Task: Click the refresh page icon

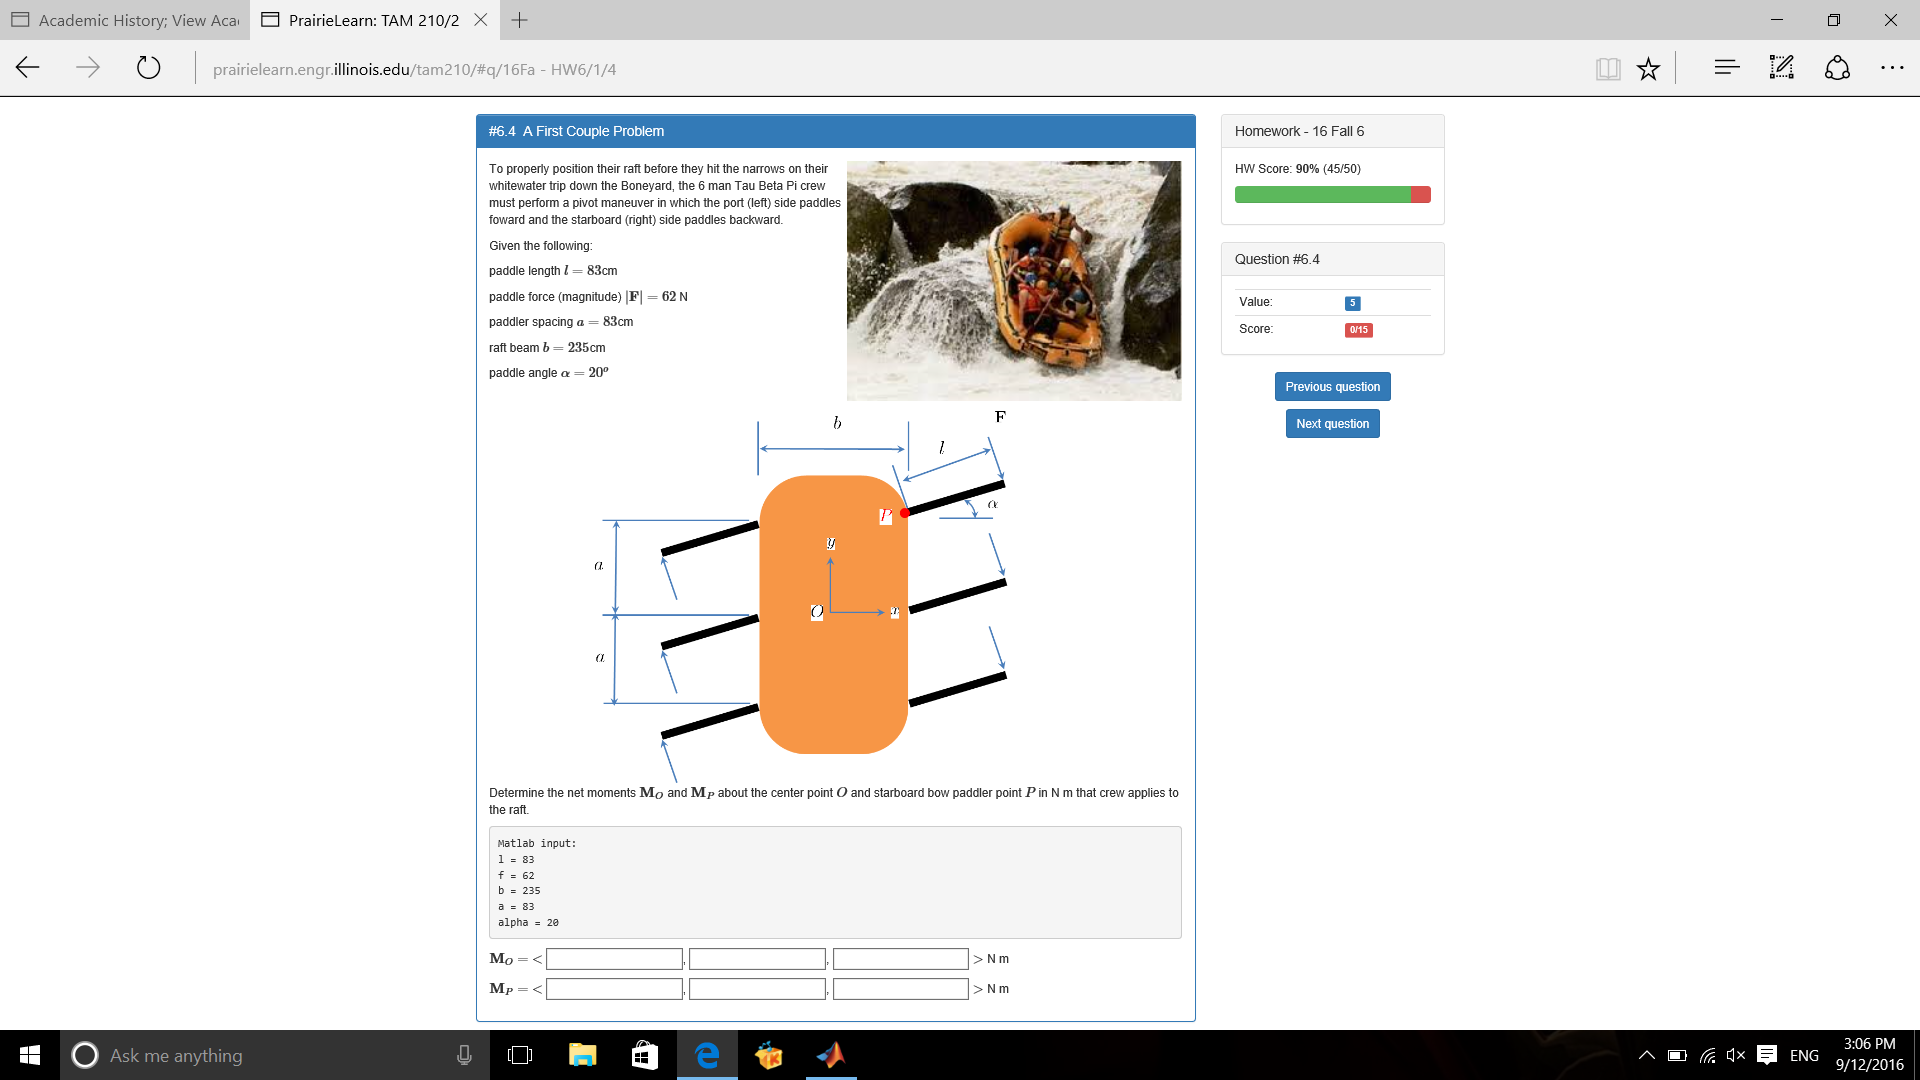Action: (148, 68)
